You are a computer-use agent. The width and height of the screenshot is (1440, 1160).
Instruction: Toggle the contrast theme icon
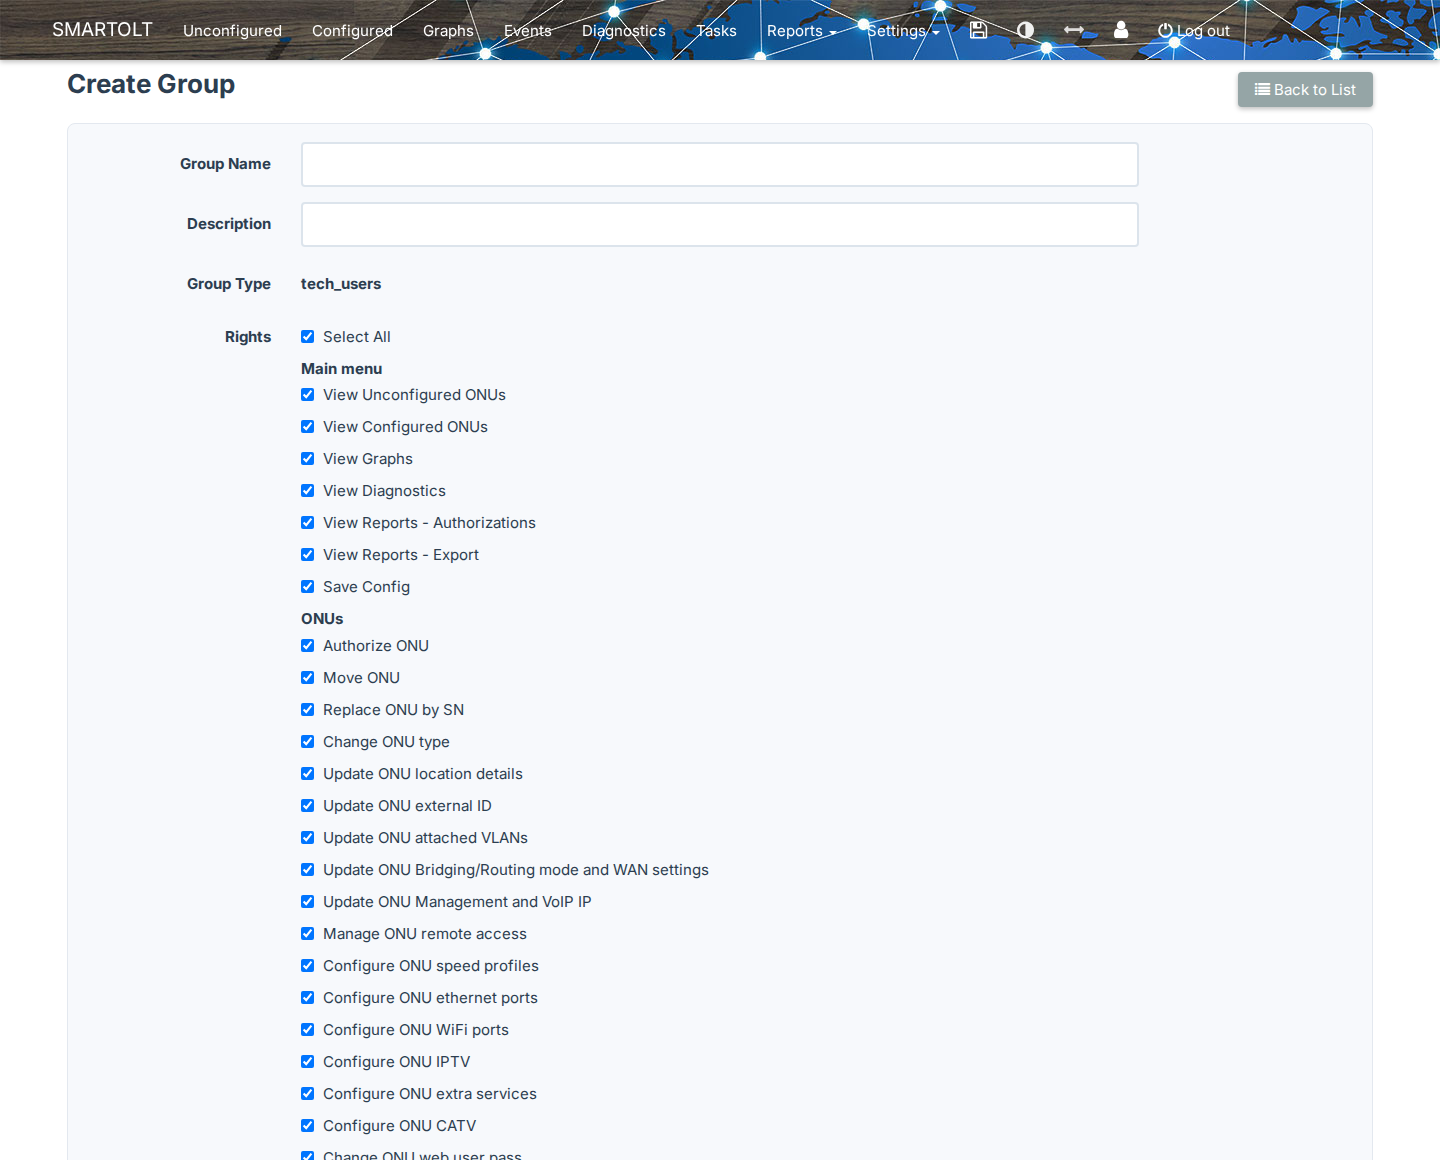point(1025,30)
